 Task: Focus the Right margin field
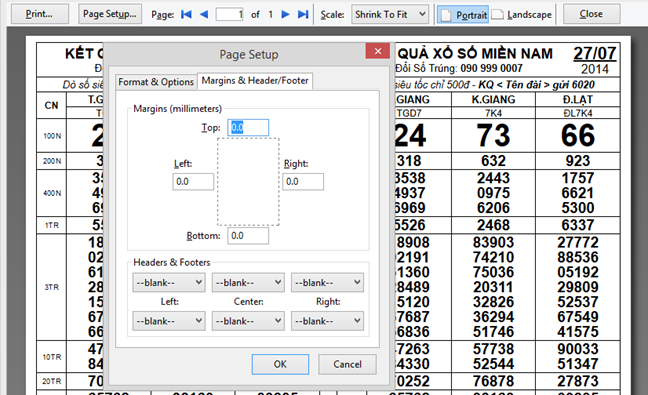pyautogui.click(x=303, y=182)
